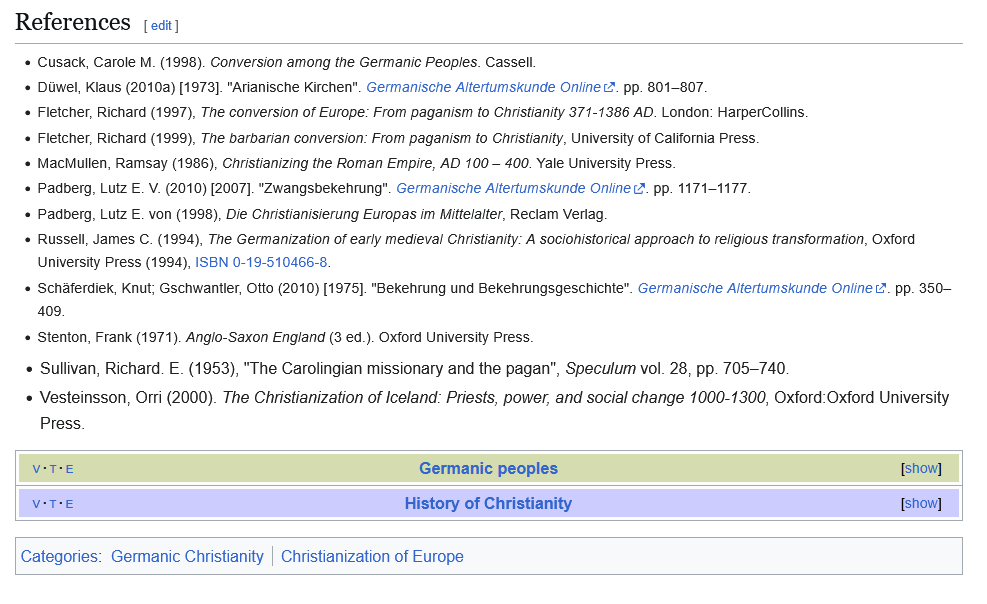The image size is (987, 604).
Task: Click 'The barbarian conversion' Fletcher 1999 title
Action: (x=382, y=138)
